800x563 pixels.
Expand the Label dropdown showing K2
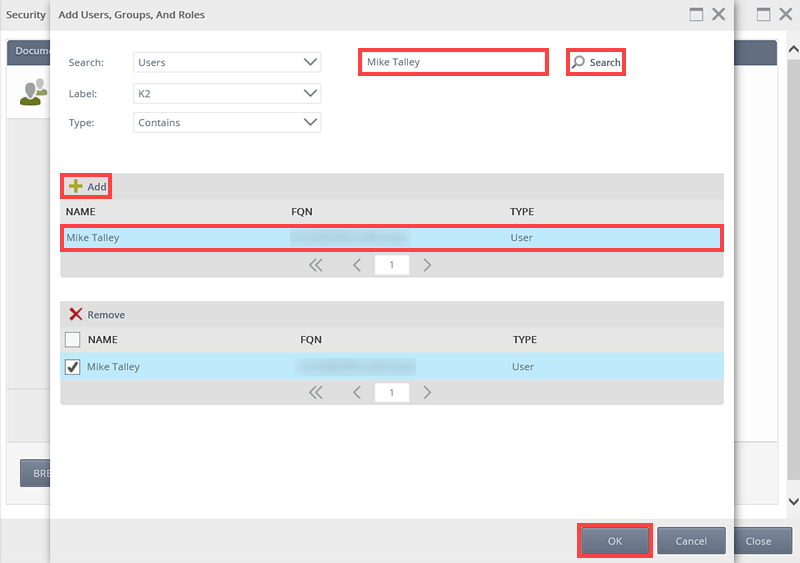(227, 93)
